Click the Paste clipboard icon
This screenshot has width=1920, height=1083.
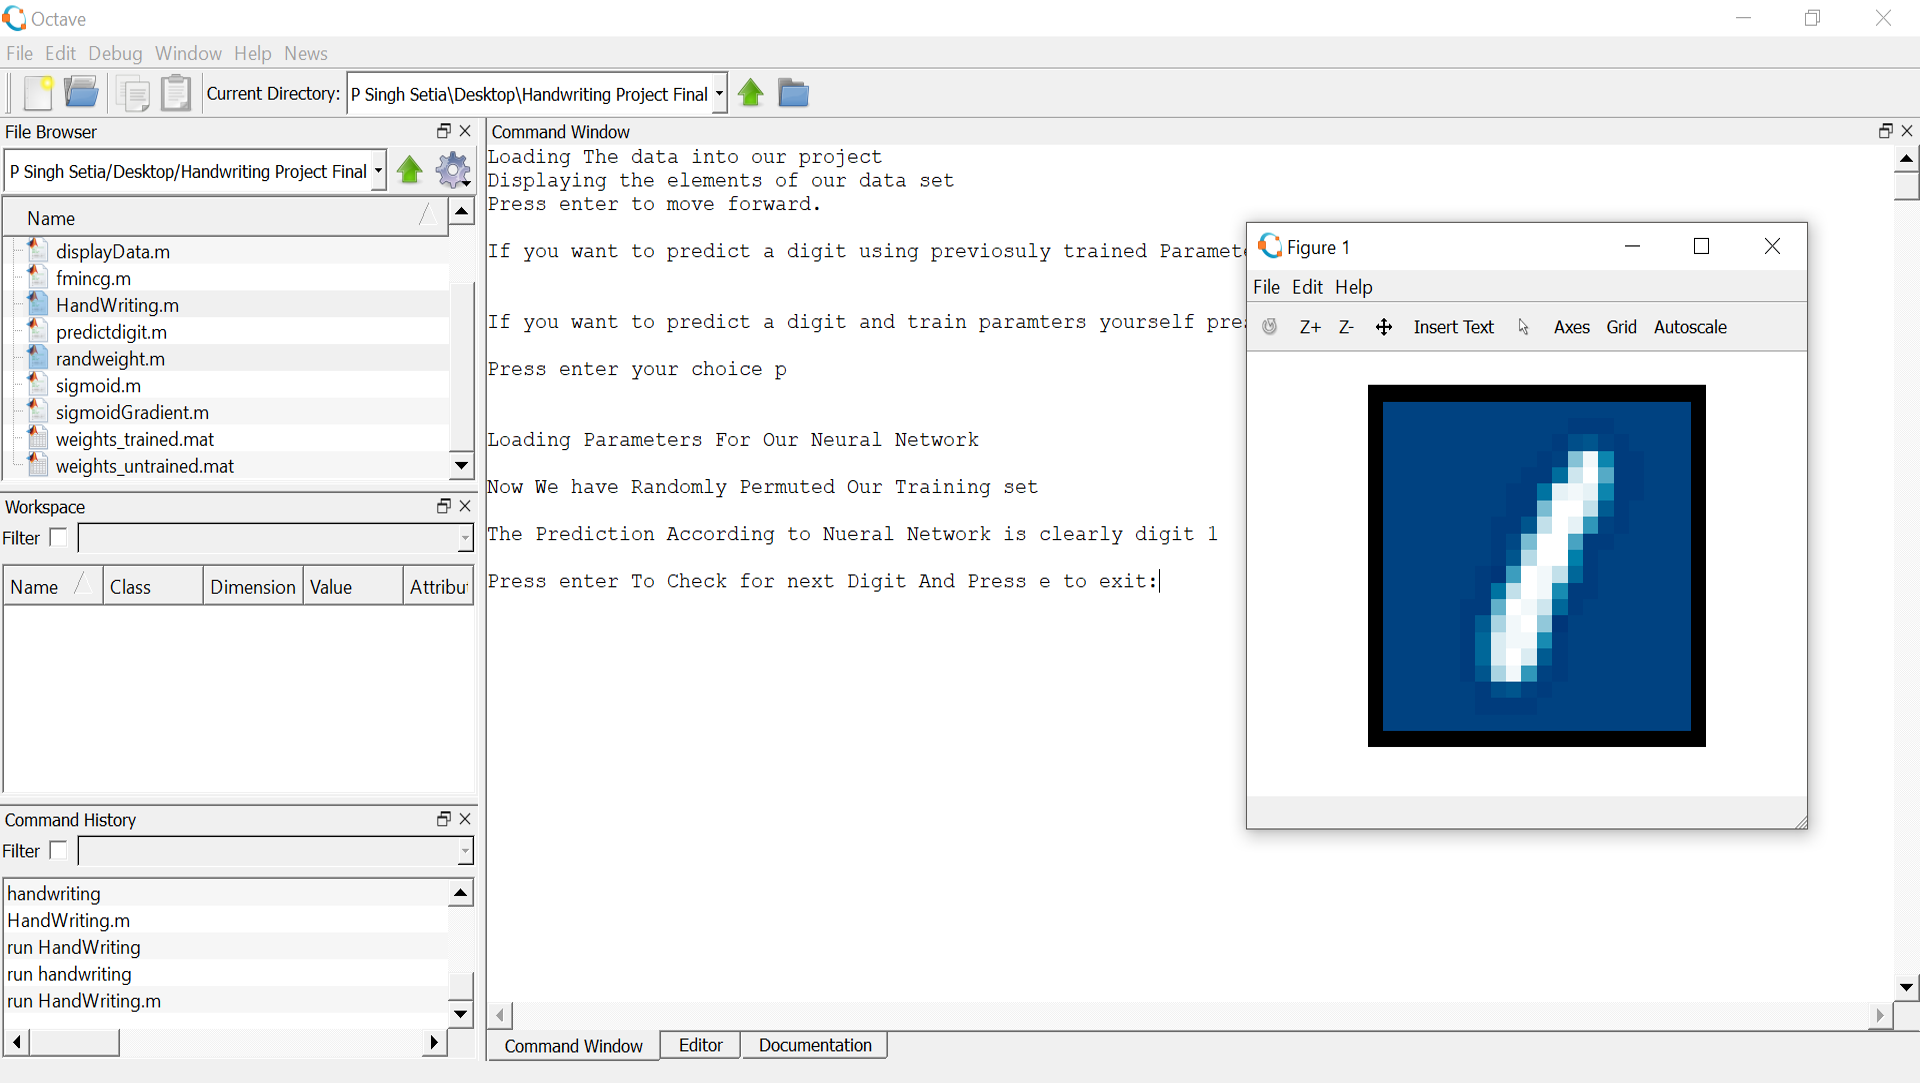click(x=176, y=93)
